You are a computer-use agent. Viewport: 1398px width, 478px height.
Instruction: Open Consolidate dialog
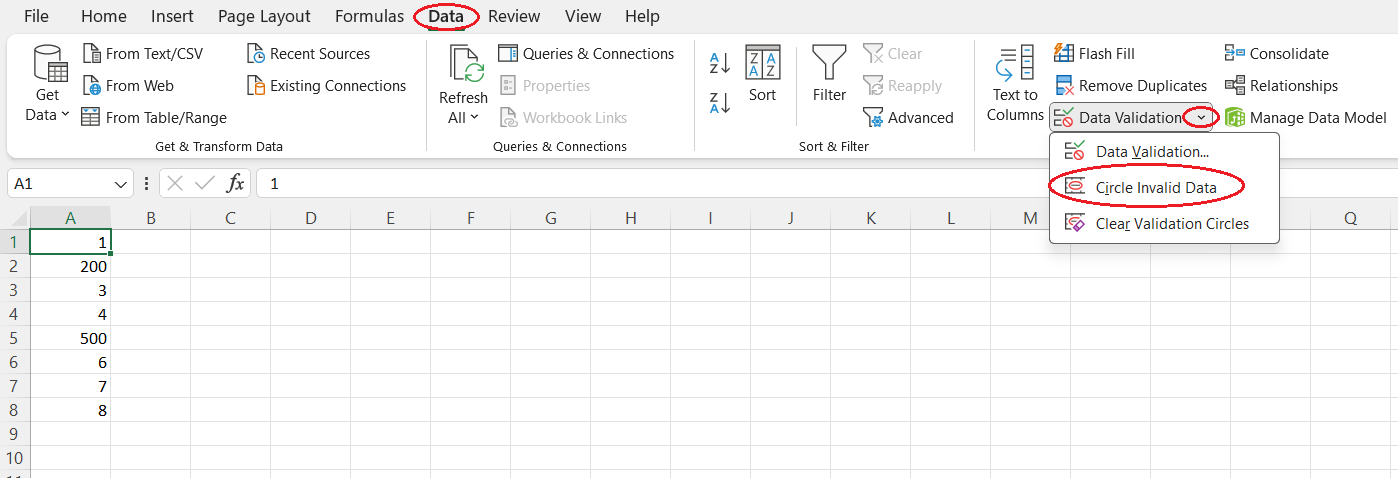(1276, 54)
